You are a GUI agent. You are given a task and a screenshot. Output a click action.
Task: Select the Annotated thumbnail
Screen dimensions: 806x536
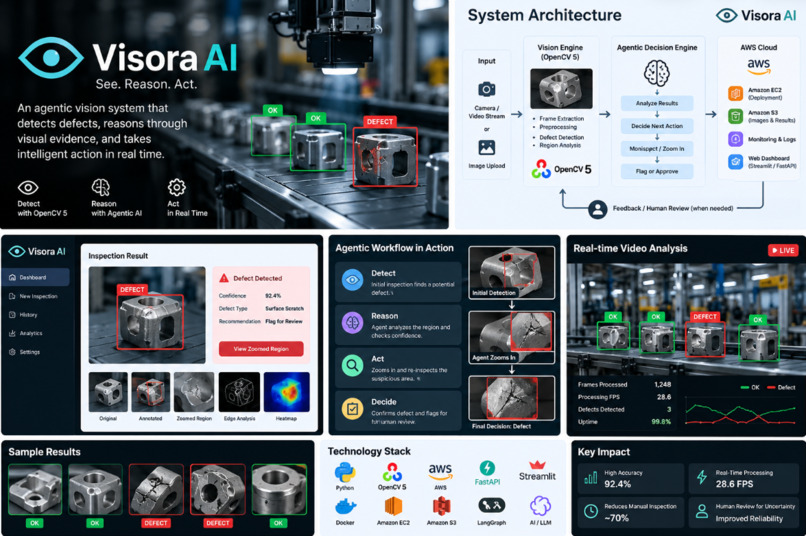pyautogui.click(x=151, y=392)
